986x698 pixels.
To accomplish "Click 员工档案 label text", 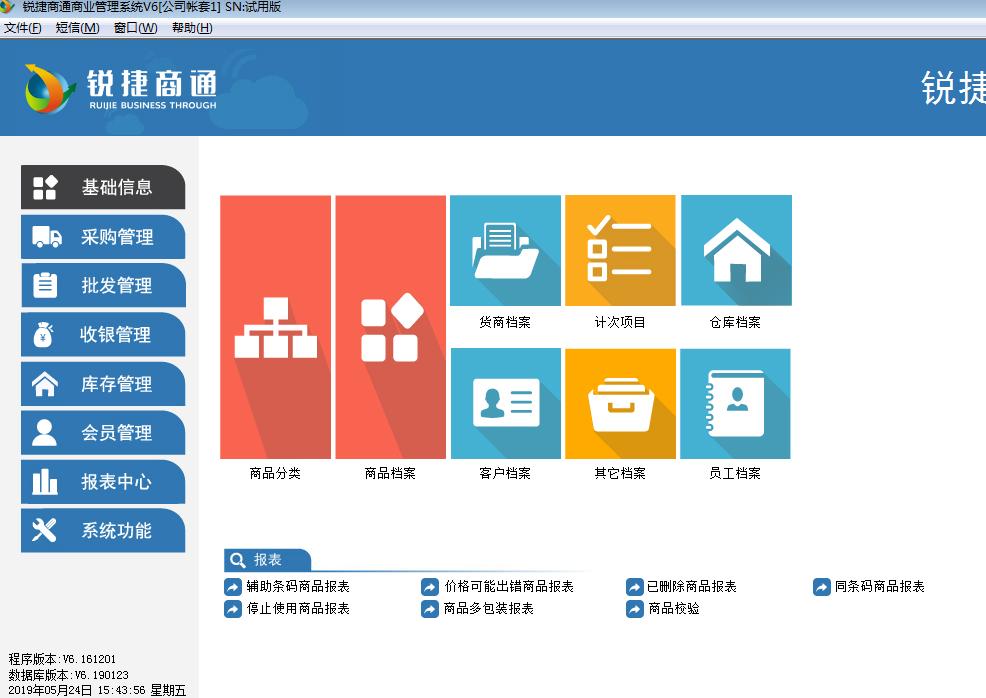I will [736, 473].
